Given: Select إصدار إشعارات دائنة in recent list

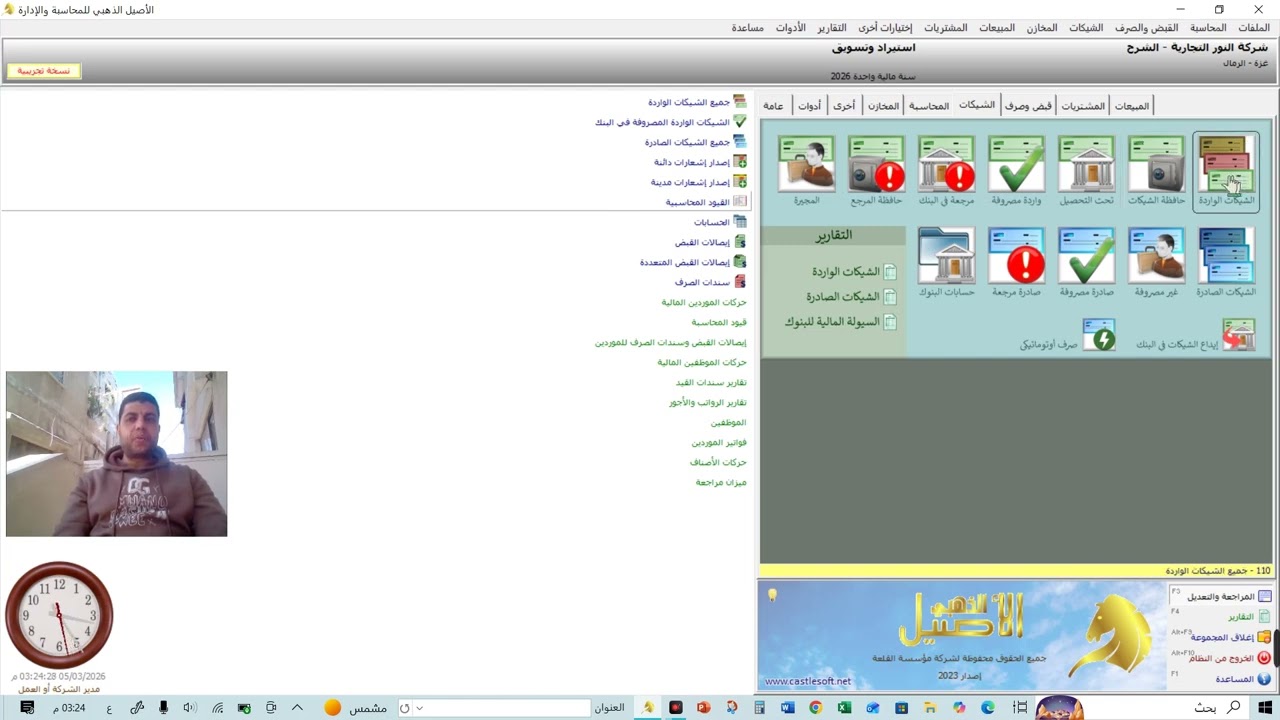Looking at the screenshot, I should [x=700, y=162].
